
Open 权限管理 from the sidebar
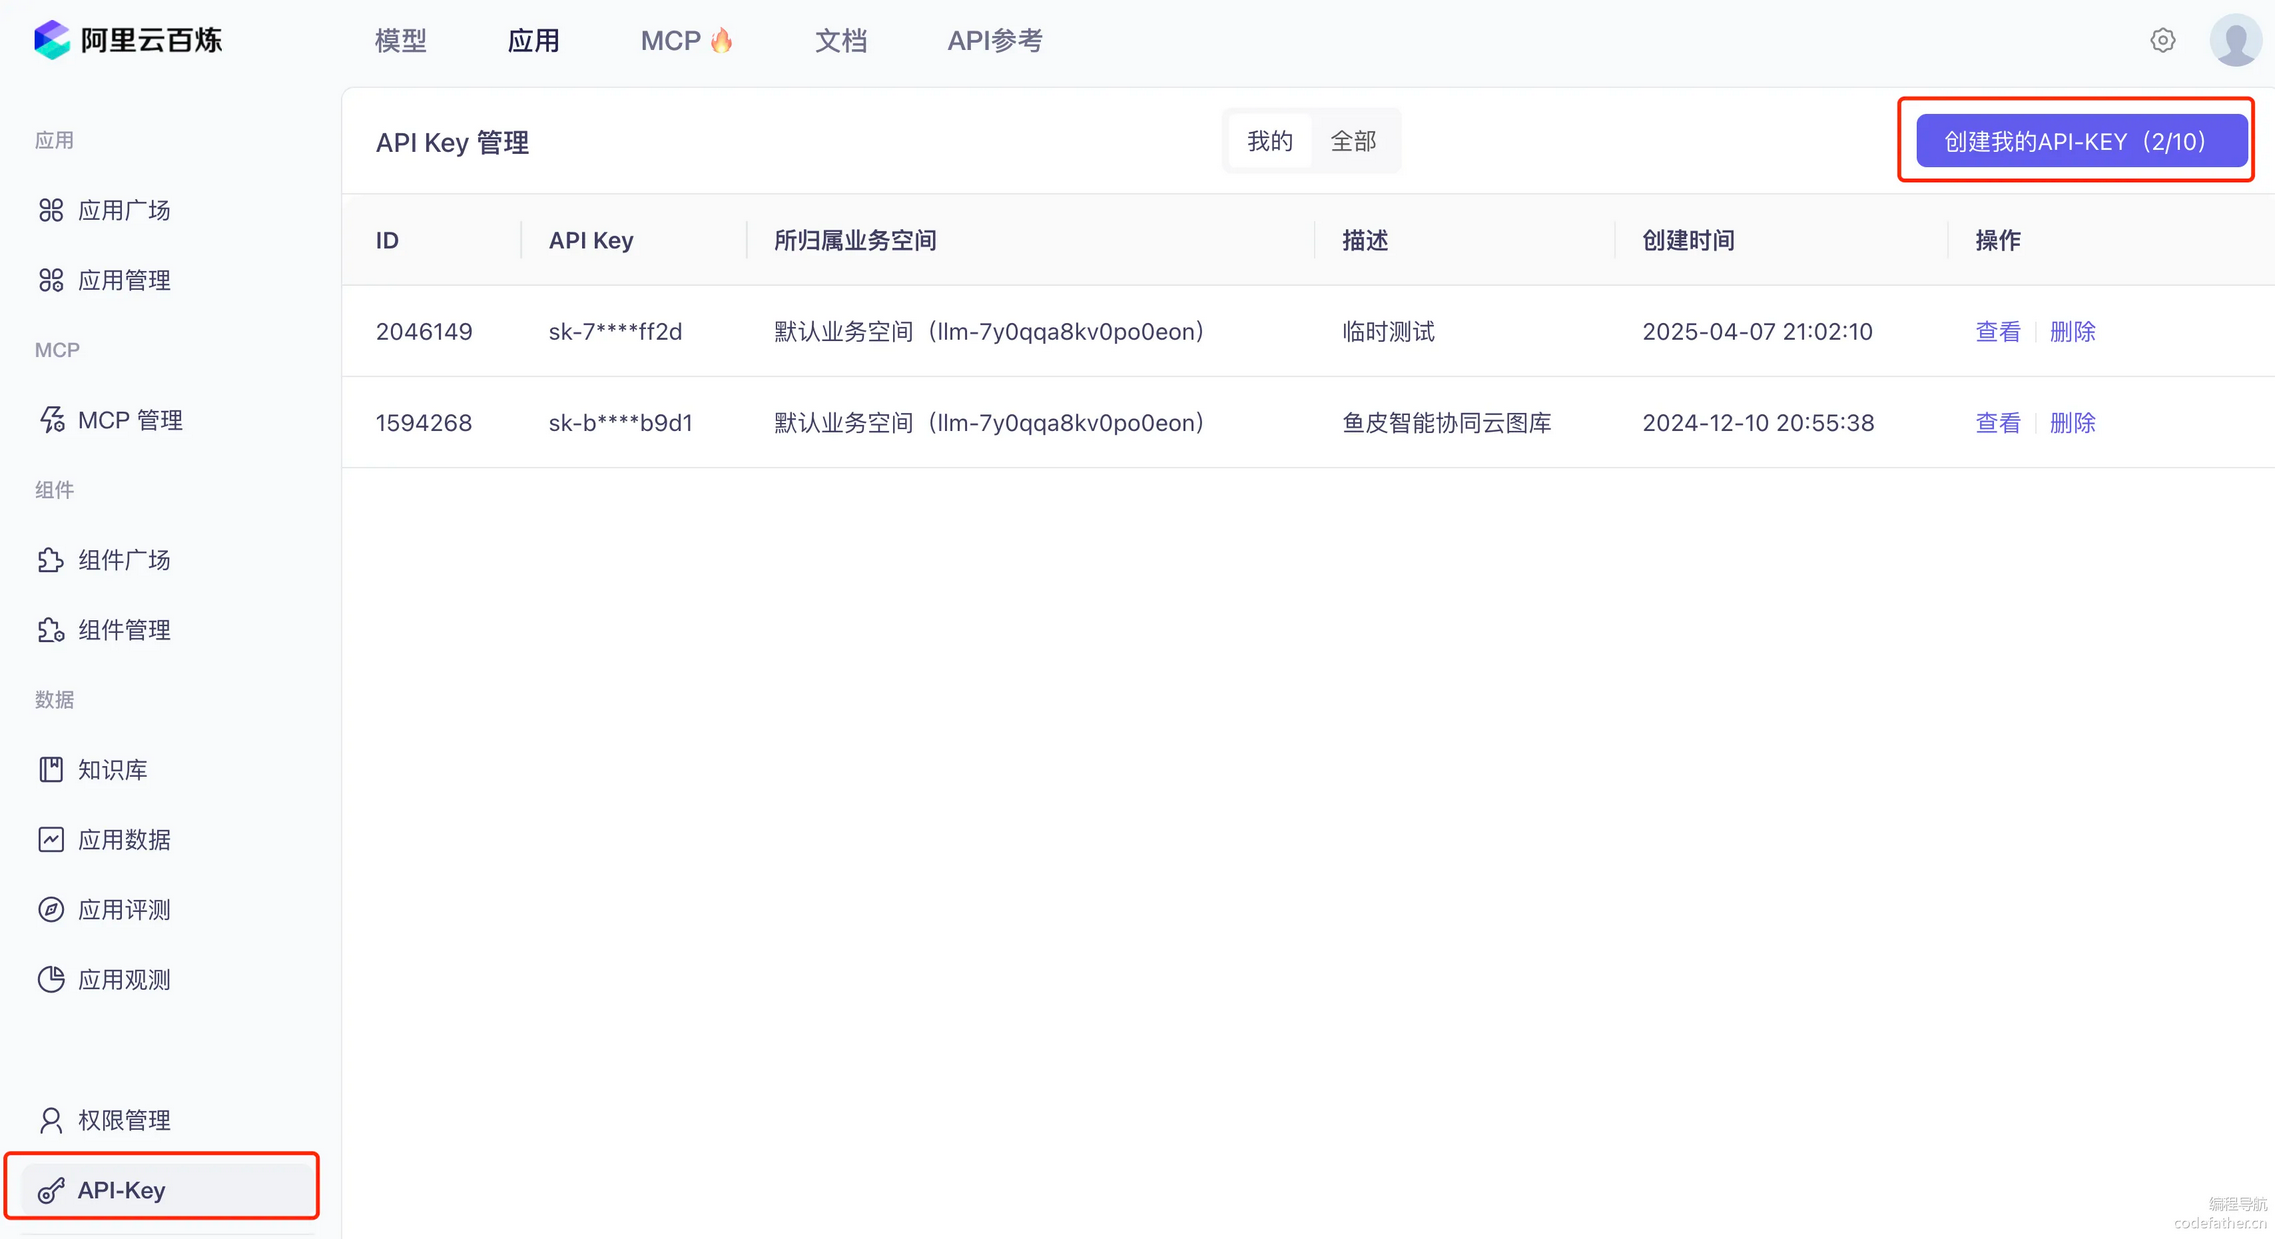(124, 1120)
